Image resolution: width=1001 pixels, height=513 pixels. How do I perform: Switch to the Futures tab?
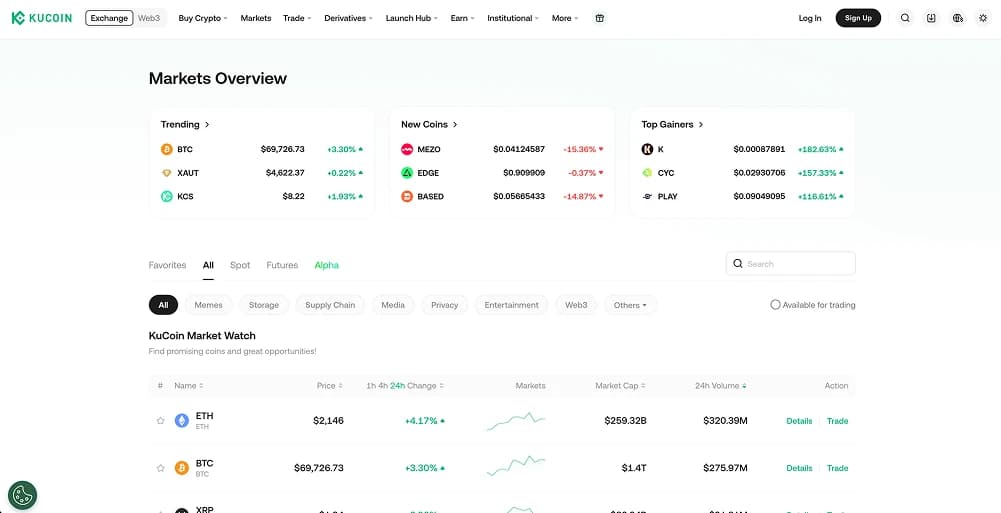(282, 265)
